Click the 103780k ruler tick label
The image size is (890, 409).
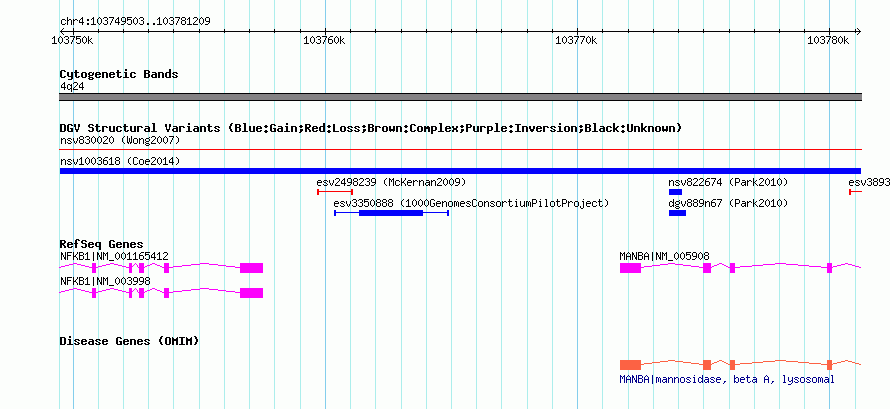point(828,40)
